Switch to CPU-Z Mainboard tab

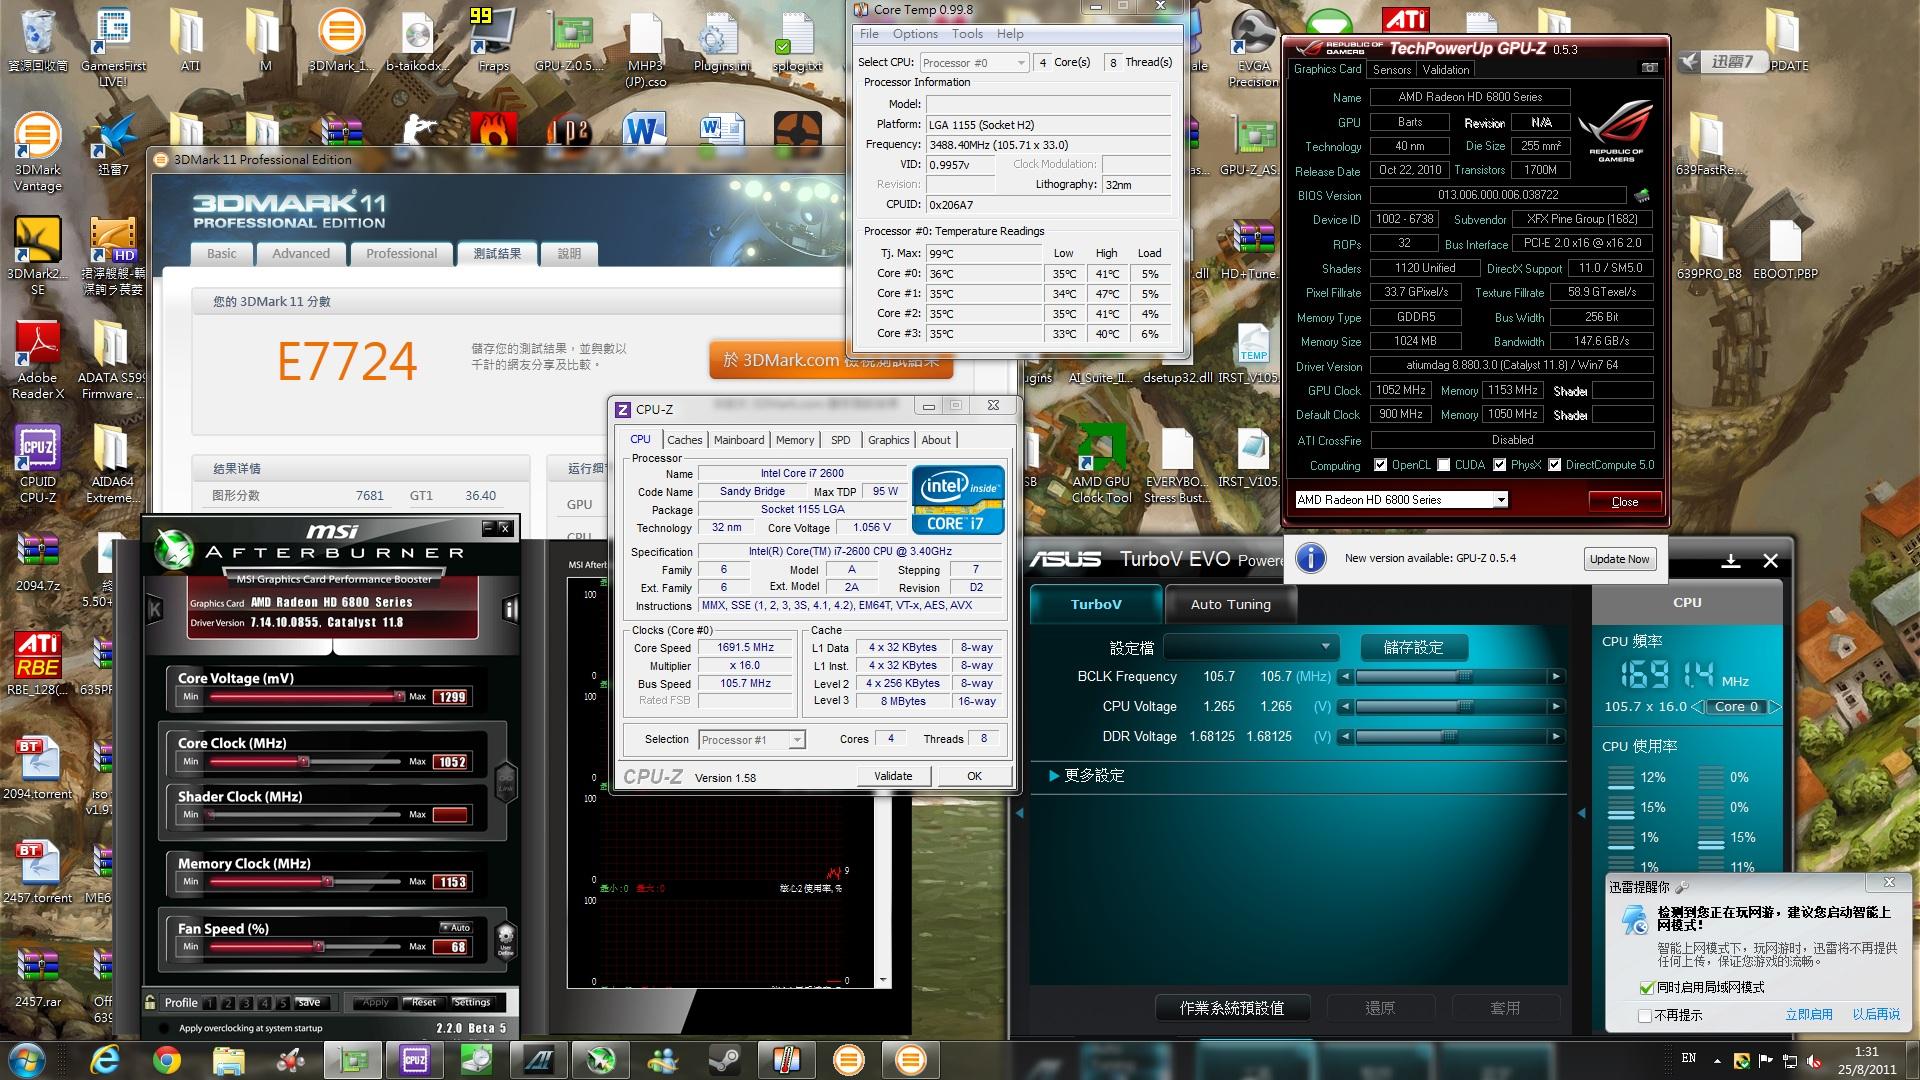point(739,440)
